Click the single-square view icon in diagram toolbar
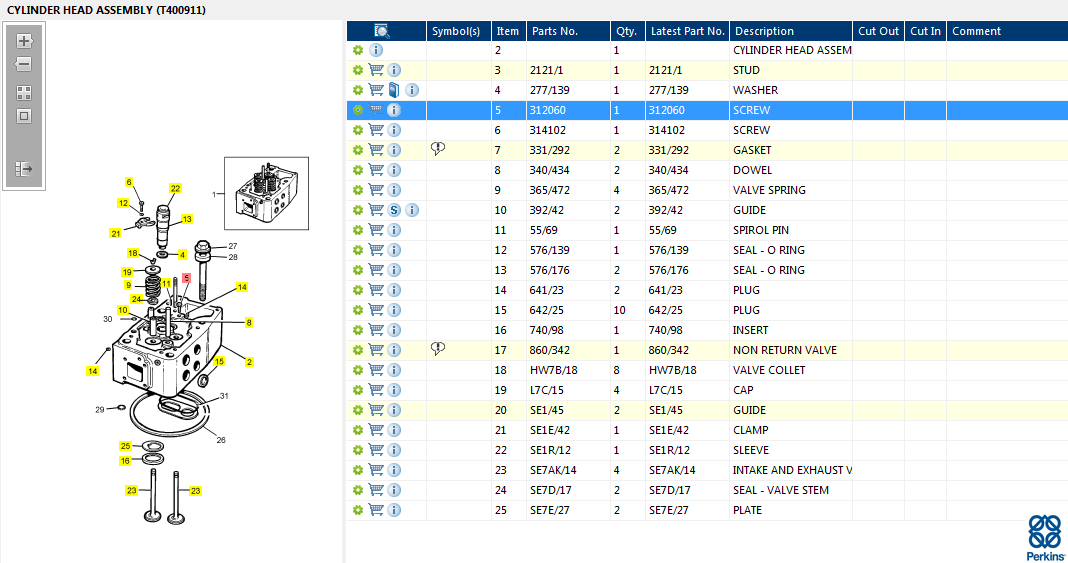 pos(24,116)
